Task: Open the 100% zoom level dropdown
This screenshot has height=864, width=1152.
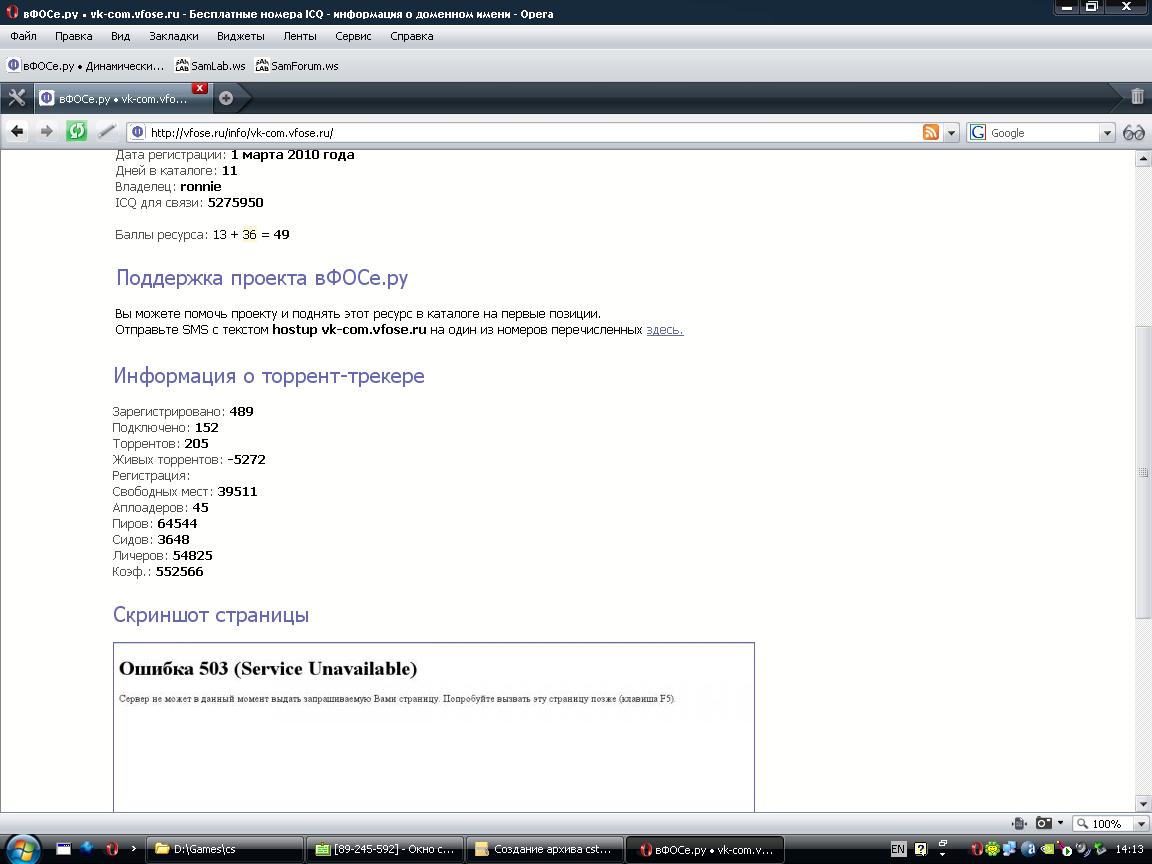Action: (1141, 824)
